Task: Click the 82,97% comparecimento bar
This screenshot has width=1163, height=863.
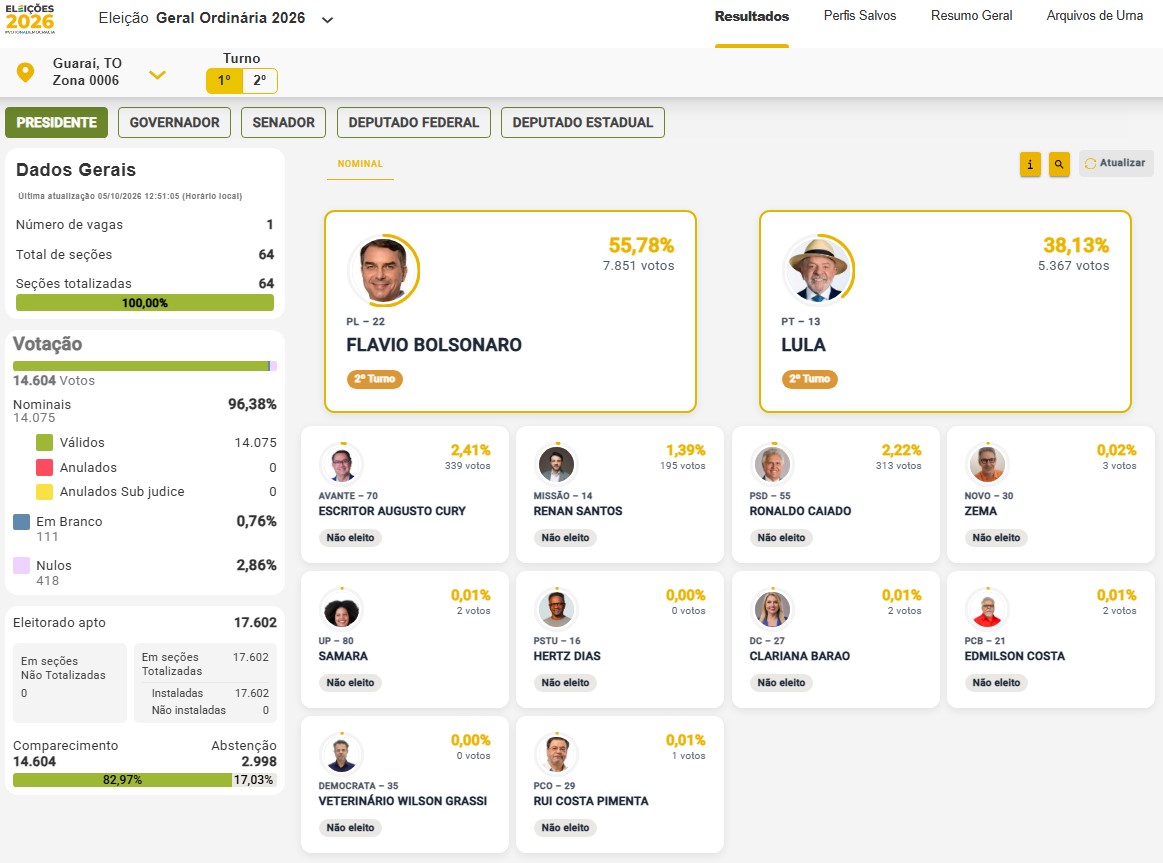Action: click(122, 780)
